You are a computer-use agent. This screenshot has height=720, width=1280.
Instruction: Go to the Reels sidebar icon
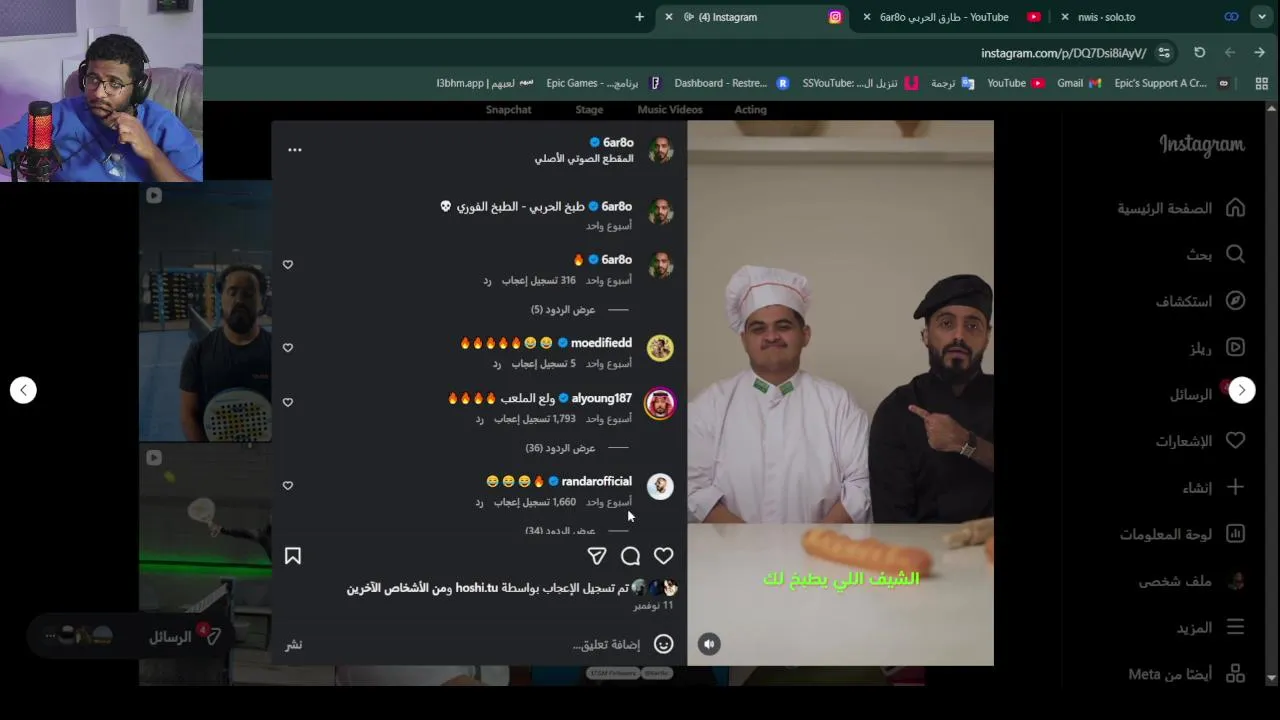tap(1235, 348)
